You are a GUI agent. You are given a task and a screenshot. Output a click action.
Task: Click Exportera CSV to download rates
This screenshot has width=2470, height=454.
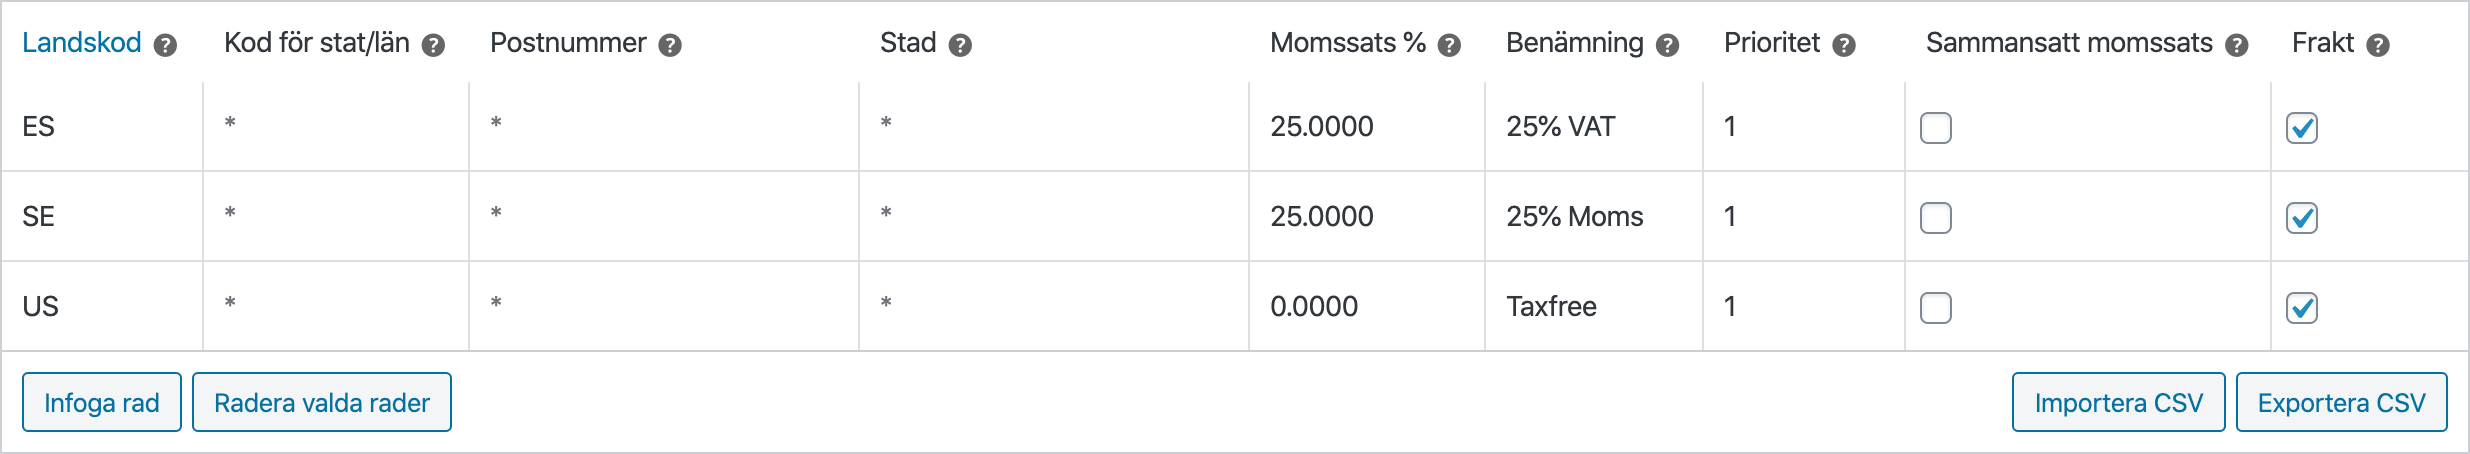tap(2341, 402)
